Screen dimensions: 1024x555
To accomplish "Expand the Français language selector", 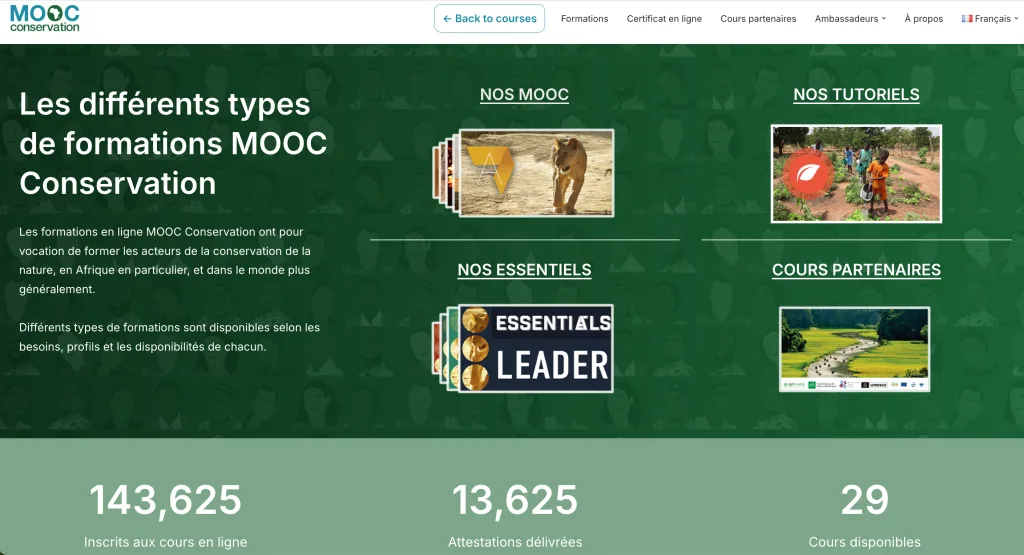I will point(989,19).
